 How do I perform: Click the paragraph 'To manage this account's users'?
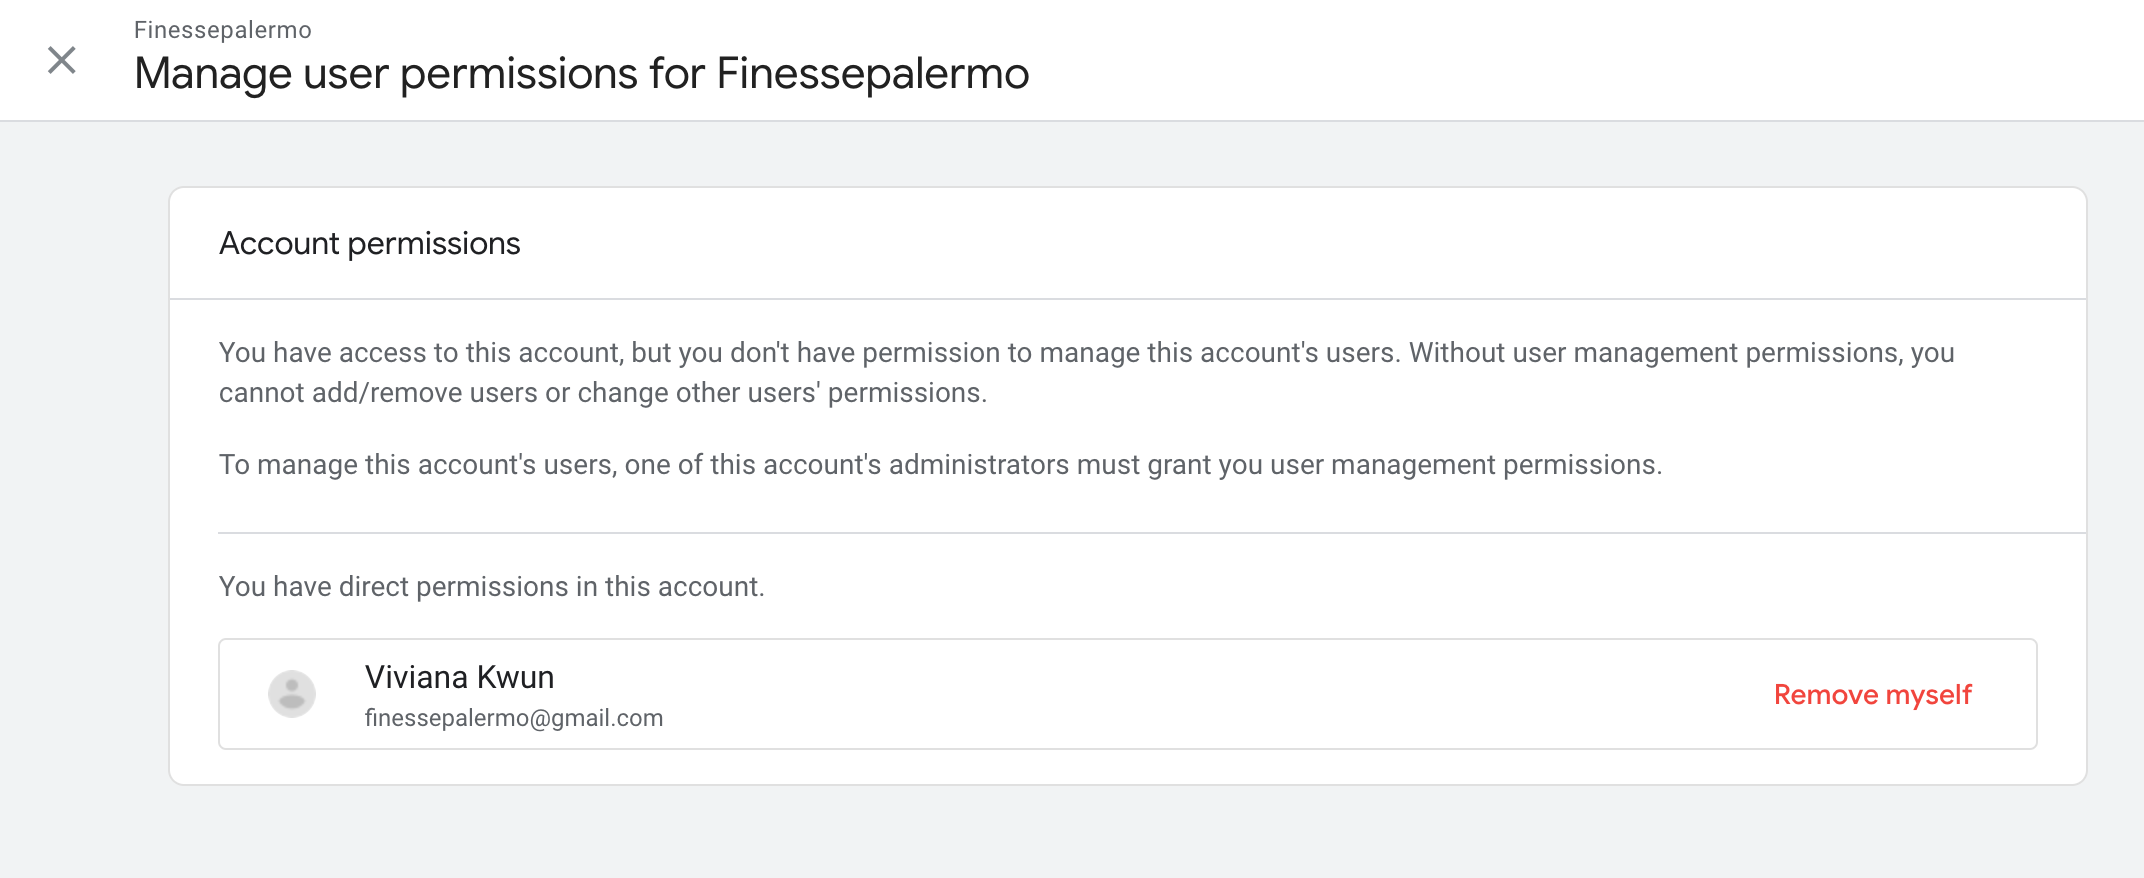click(940, 464)
